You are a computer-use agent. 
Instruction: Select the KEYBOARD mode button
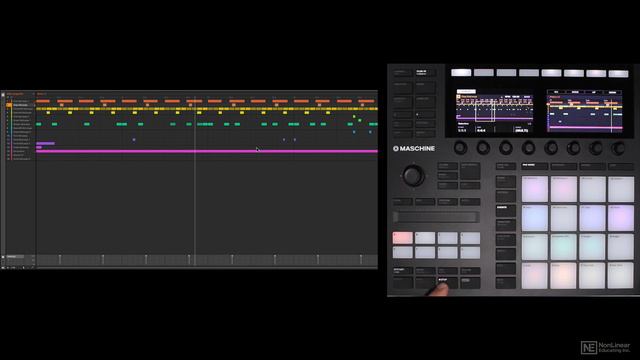point(564,166)
